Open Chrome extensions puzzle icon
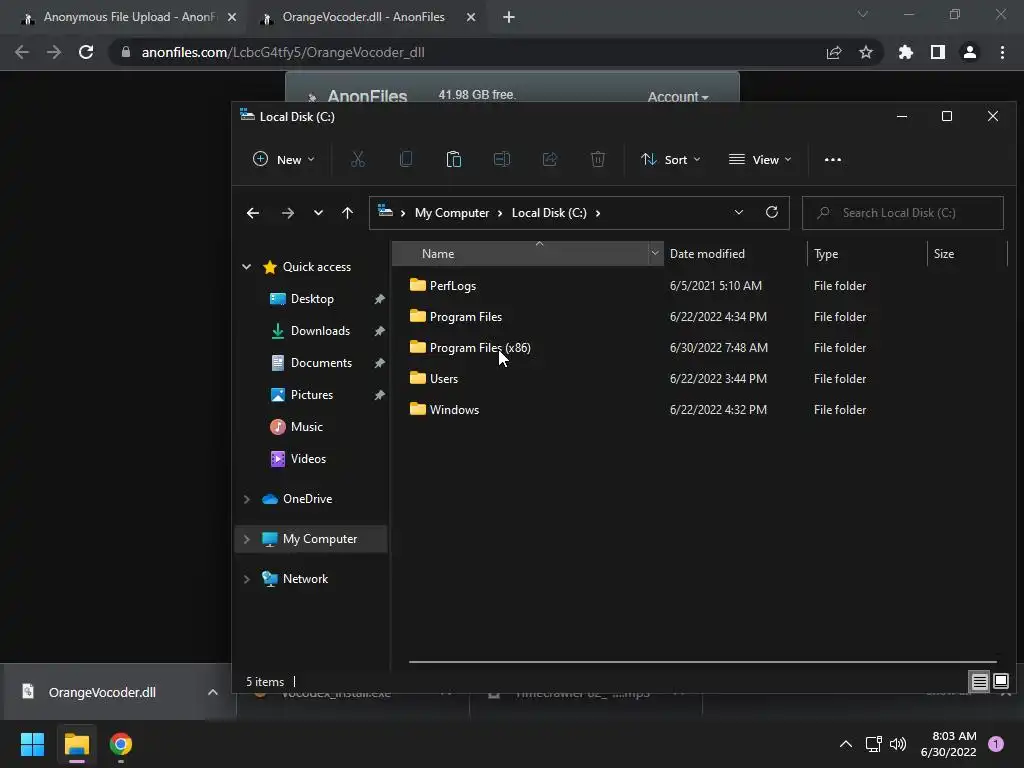This screenshot has width=1024, height=768. click(906, 52)
